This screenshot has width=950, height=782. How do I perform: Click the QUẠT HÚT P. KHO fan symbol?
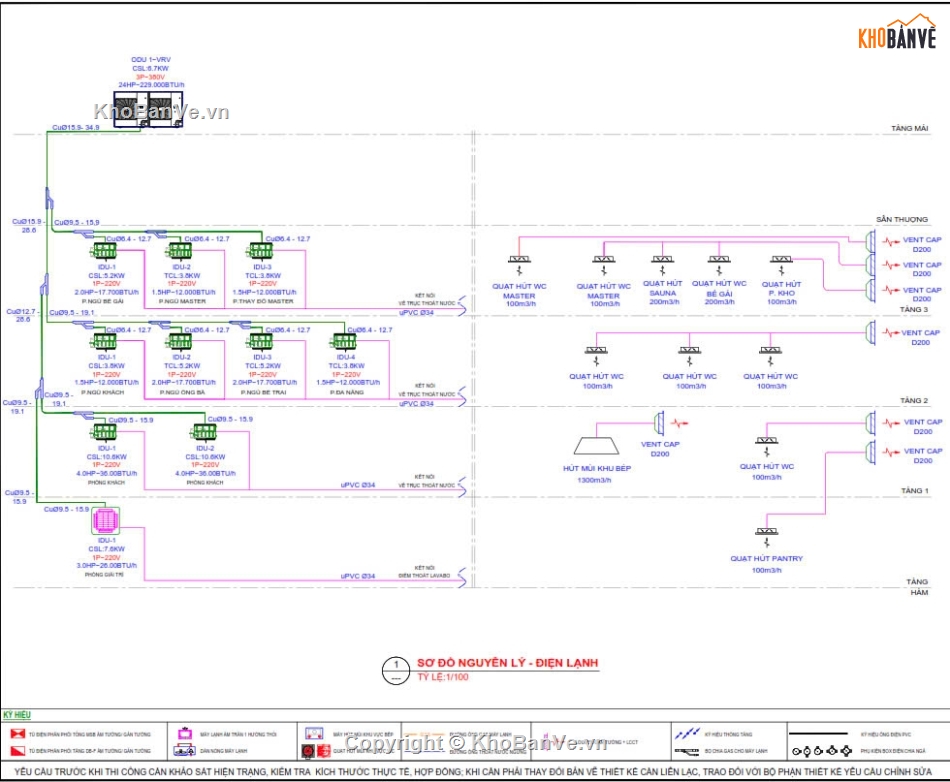pos(781,263)
